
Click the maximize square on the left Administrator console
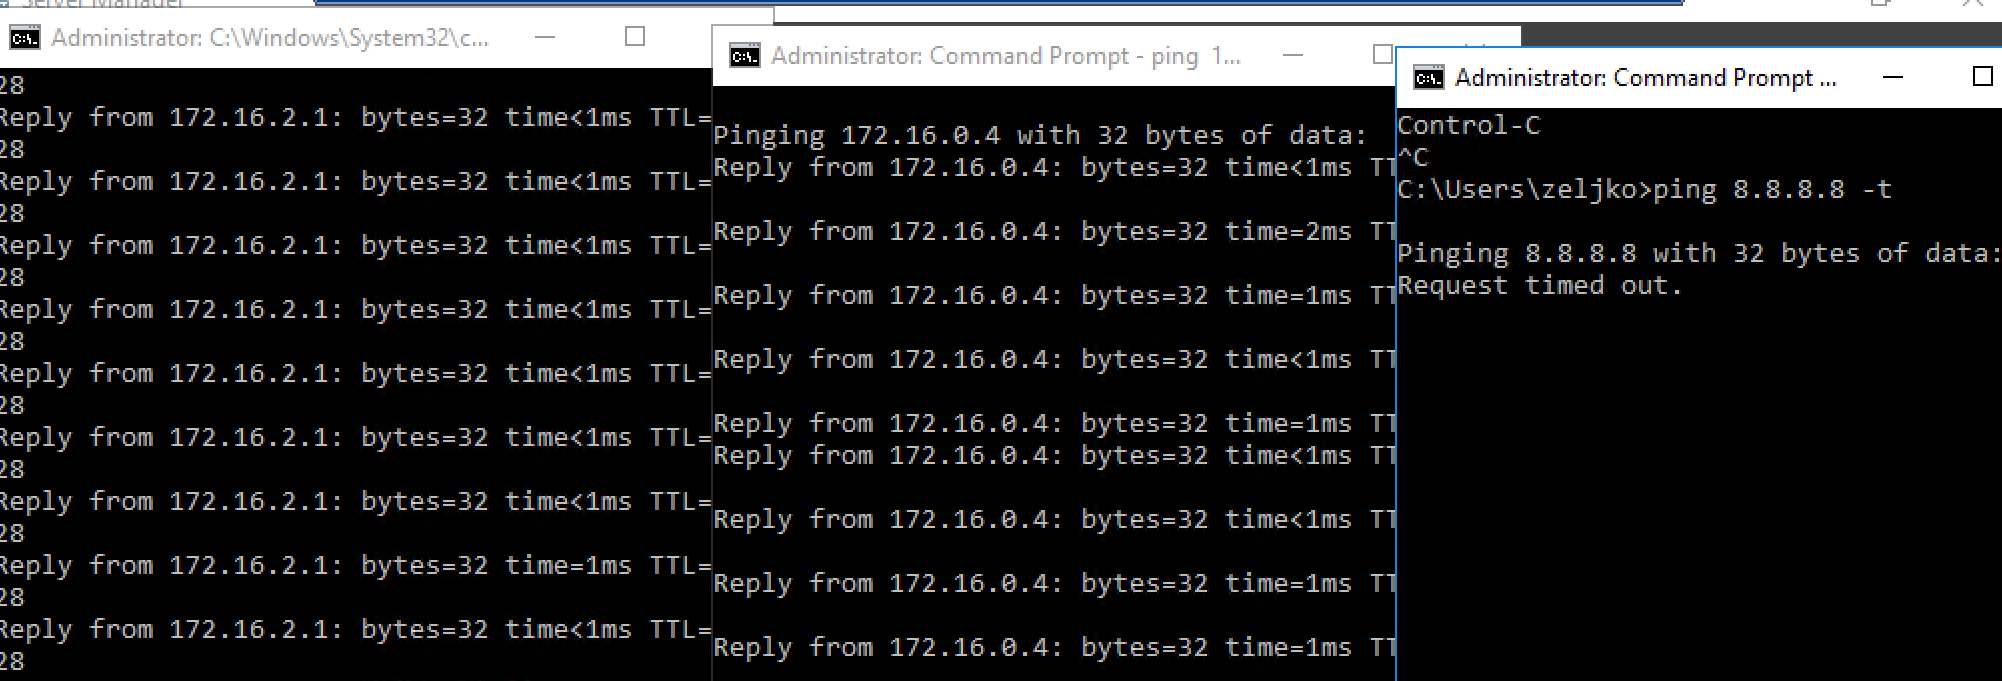(637, 36)
